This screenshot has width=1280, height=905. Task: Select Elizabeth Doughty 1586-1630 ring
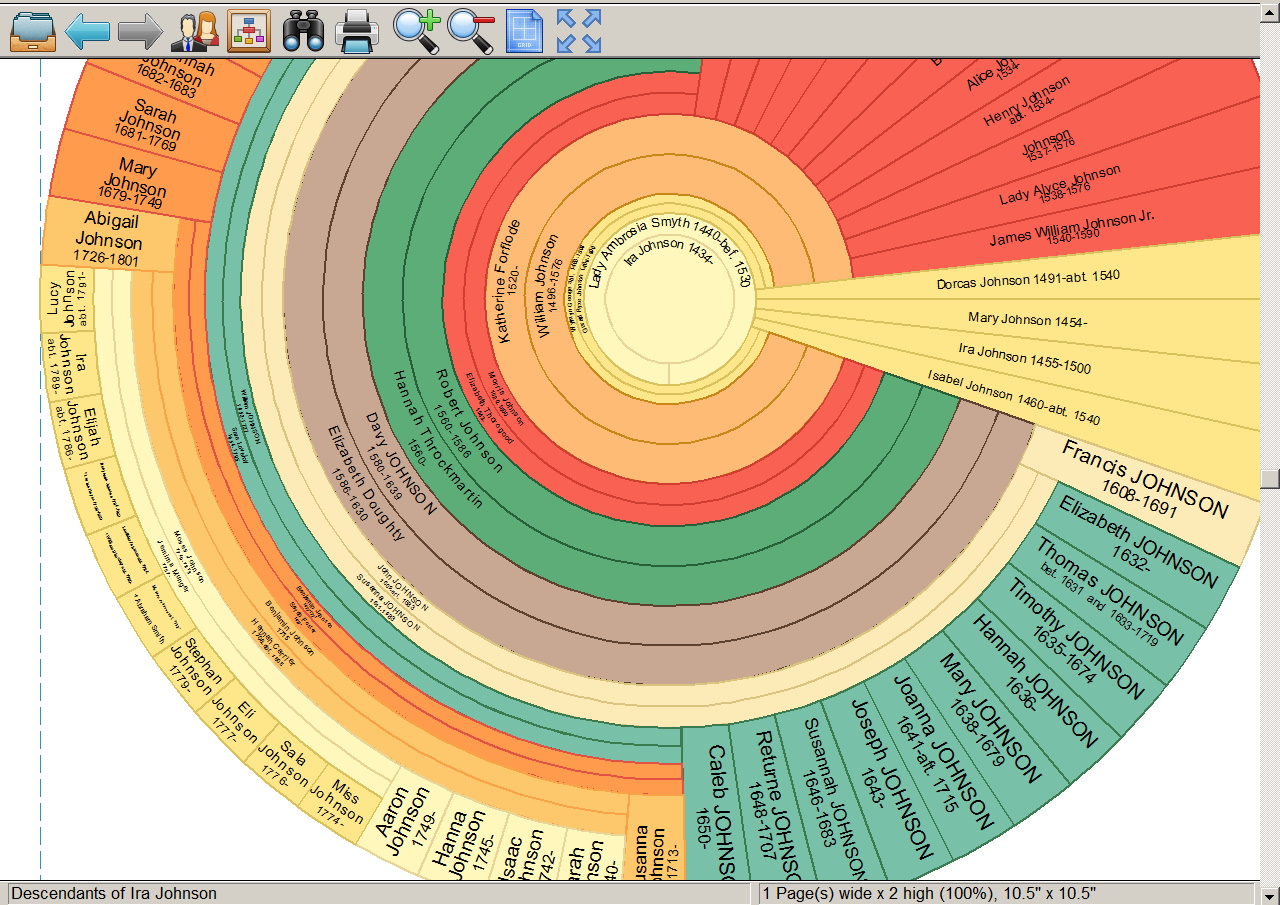click(x=366, y=484)
